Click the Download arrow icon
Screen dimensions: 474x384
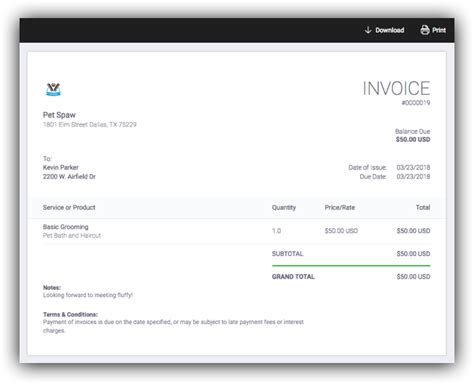368,30
